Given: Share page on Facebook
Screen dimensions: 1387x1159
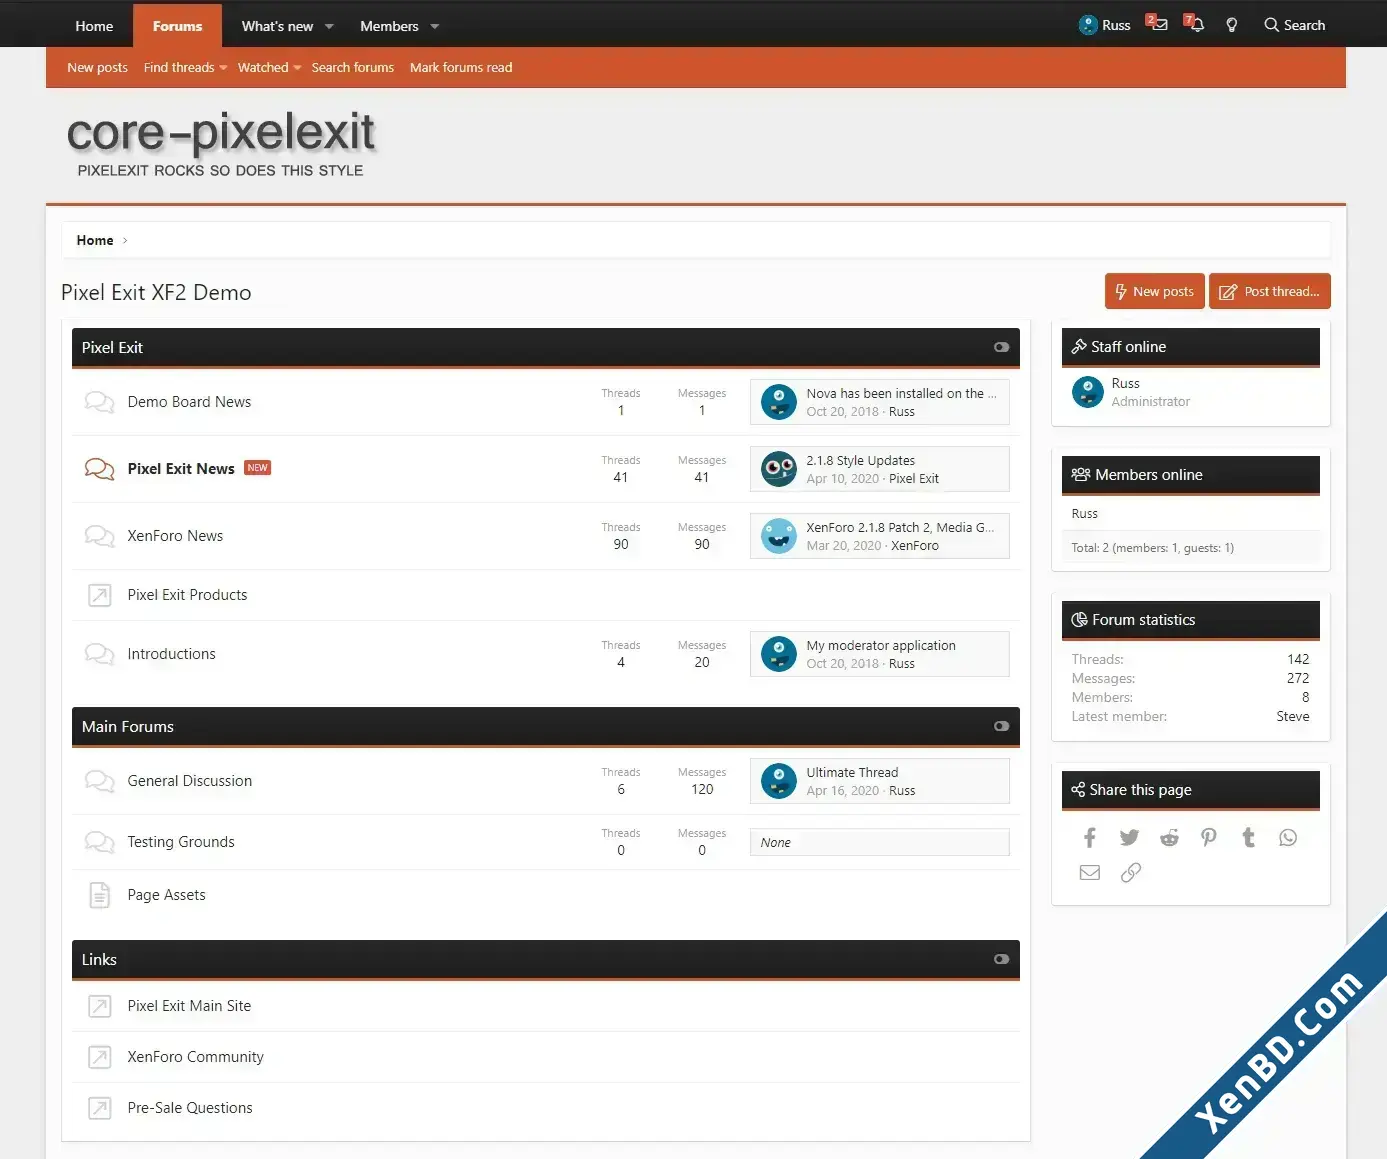Looking at the screenshot, I should click(x=1090, y=838).
